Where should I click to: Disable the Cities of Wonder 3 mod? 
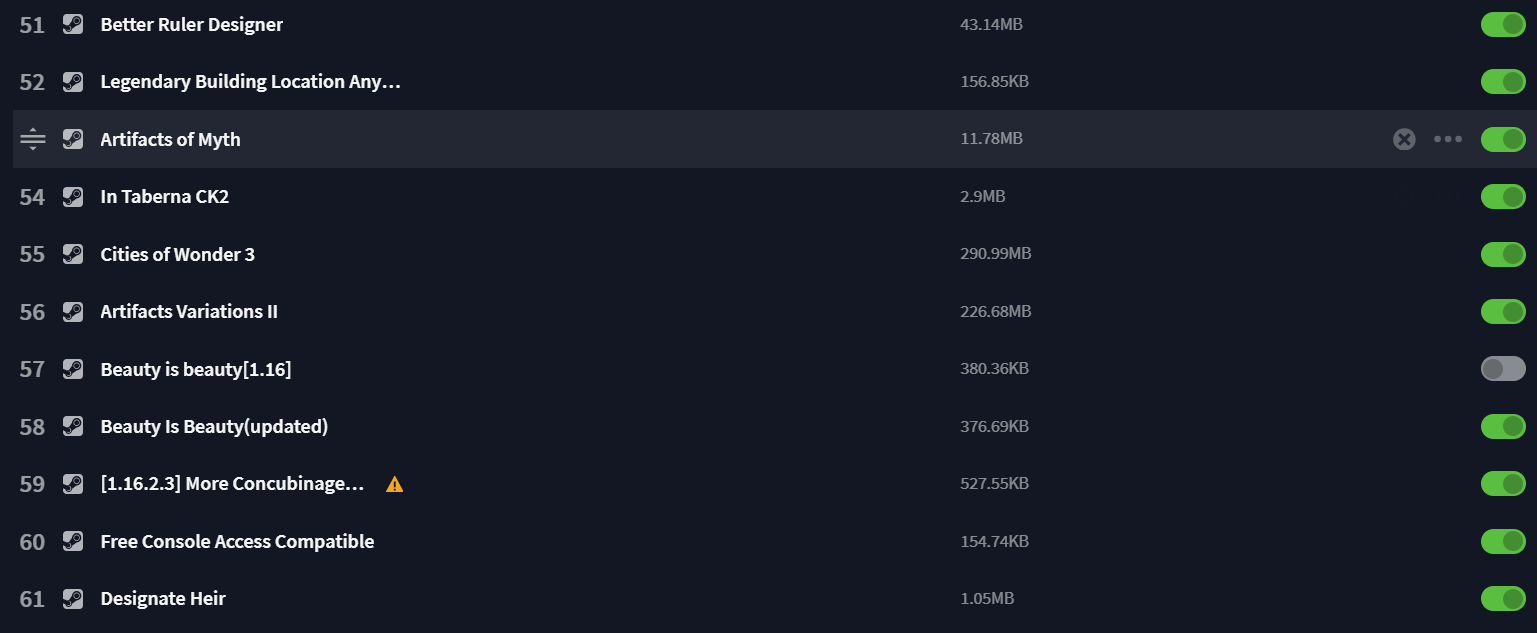point(1503,254)
